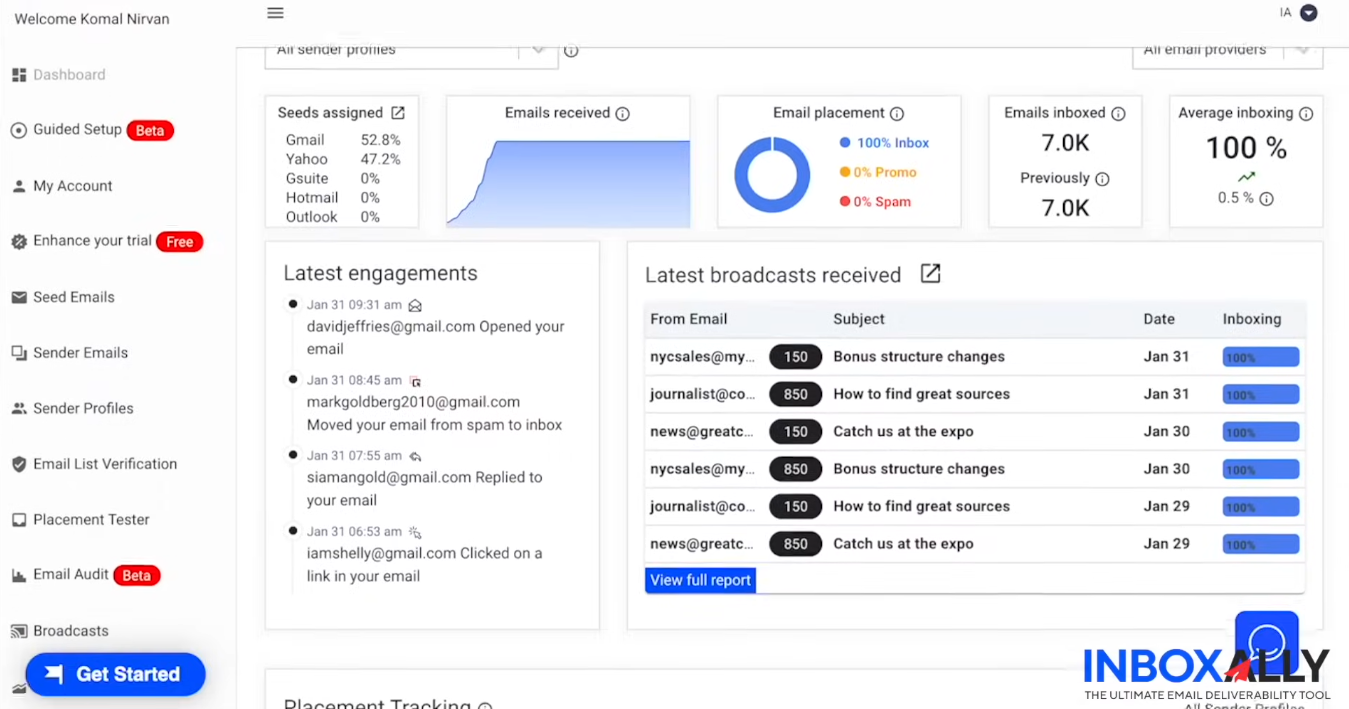This screenshot has height=709, width=1349.
Task: Click Emails inboxed info icon
Action: point(1118,114)
